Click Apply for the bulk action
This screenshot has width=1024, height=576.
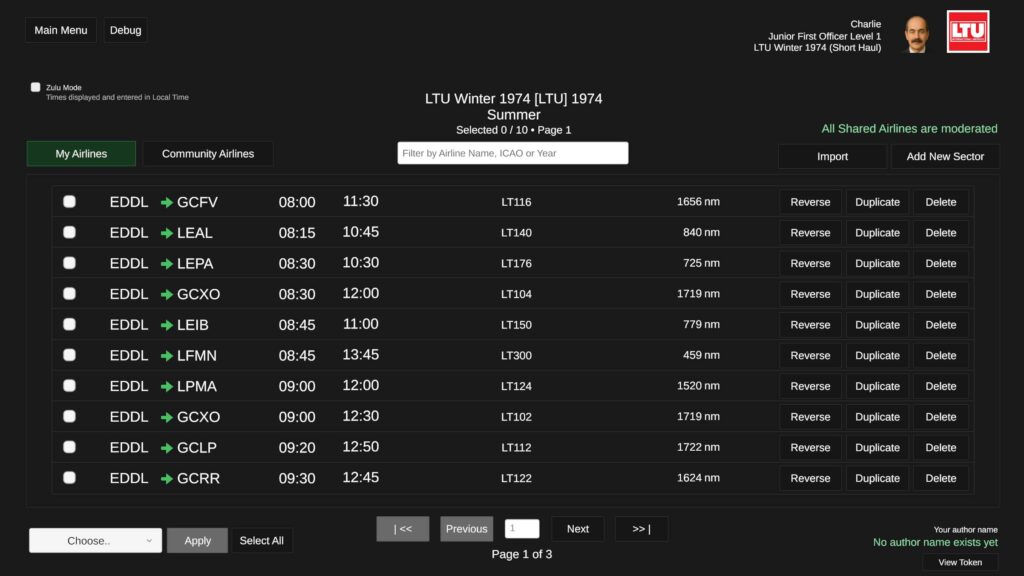click(197, 541)
